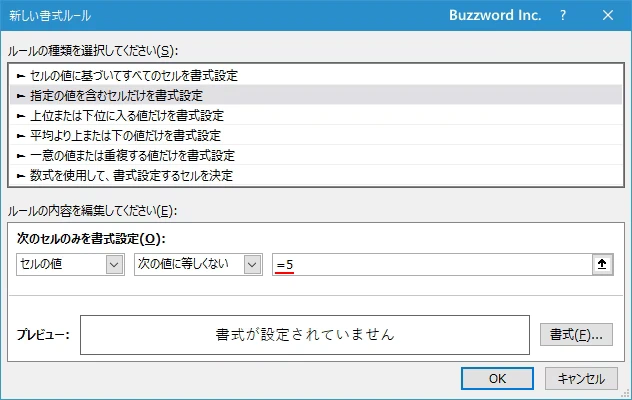Click the value field containing =5
Screen dimensions: 632x400
432,265
